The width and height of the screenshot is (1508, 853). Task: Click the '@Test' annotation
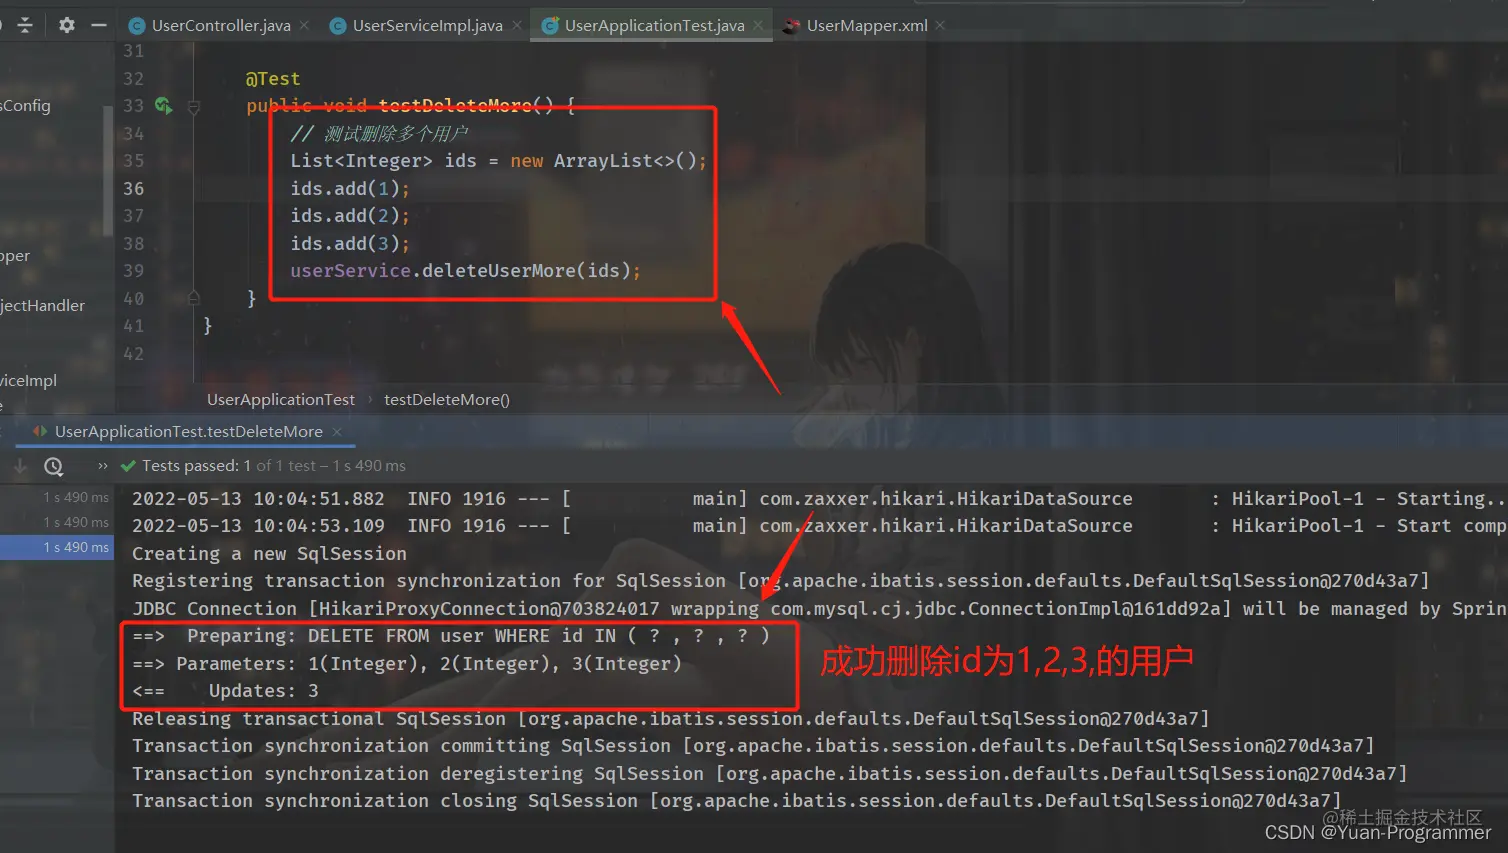273,79
